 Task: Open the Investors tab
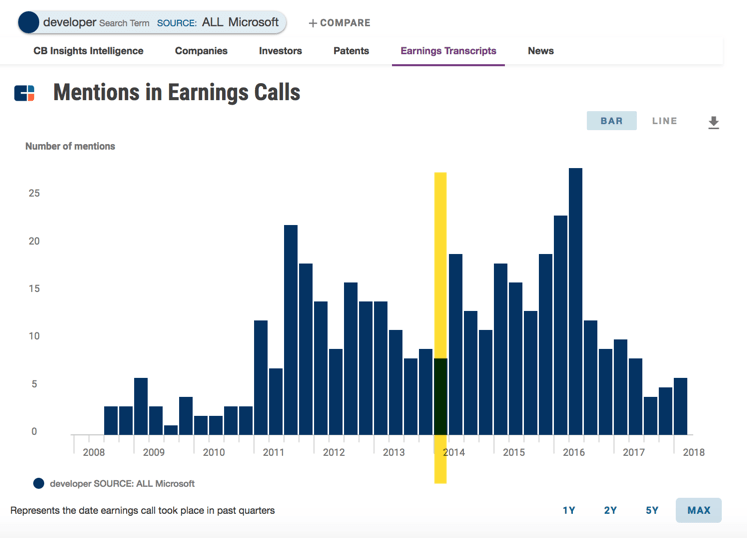click(280, 51)
